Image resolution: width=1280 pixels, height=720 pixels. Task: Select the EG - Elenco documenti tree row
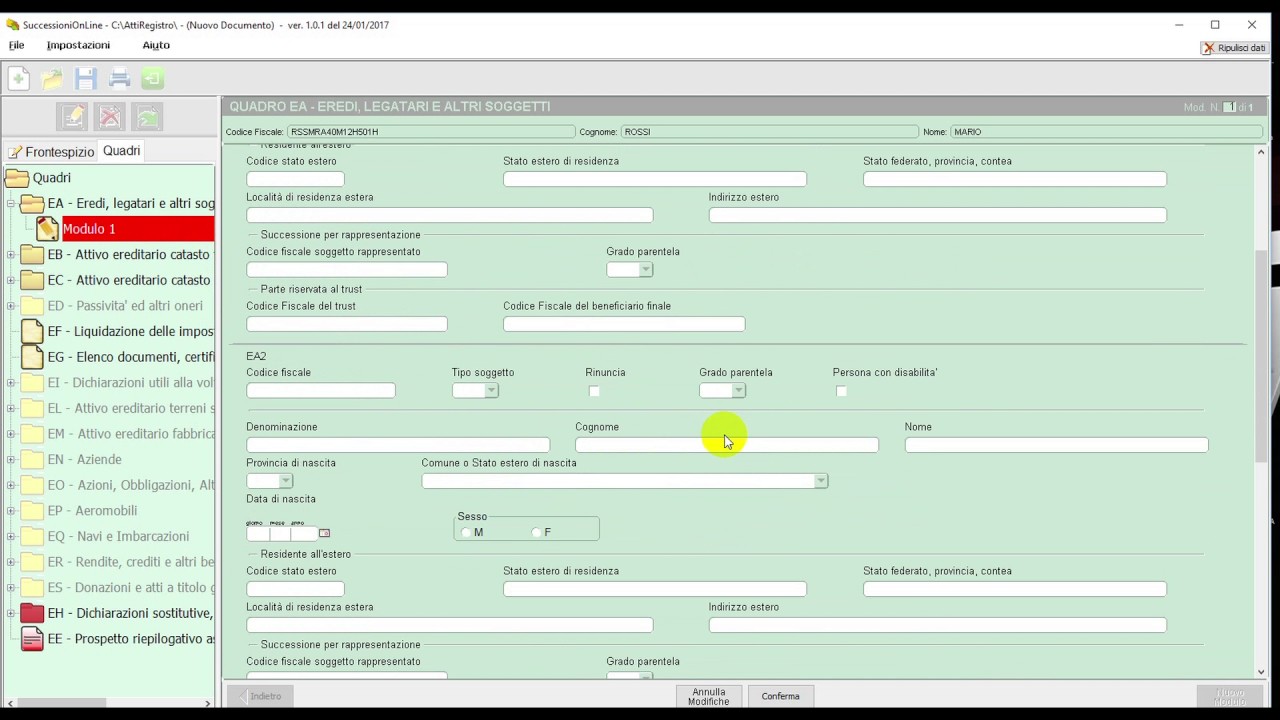130,357
